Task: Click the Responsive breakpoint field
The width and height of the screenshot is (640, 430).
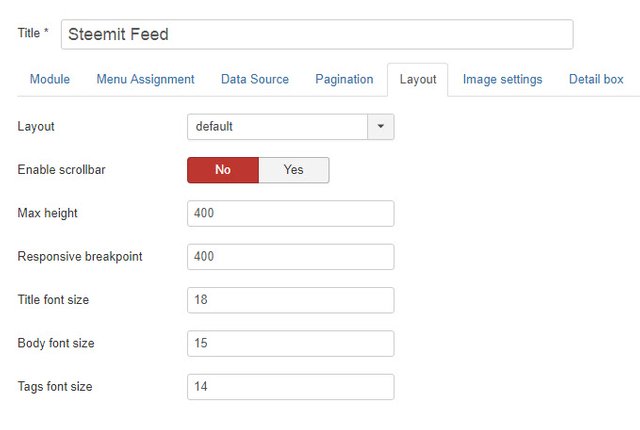Action: click(x=291, y=257)
